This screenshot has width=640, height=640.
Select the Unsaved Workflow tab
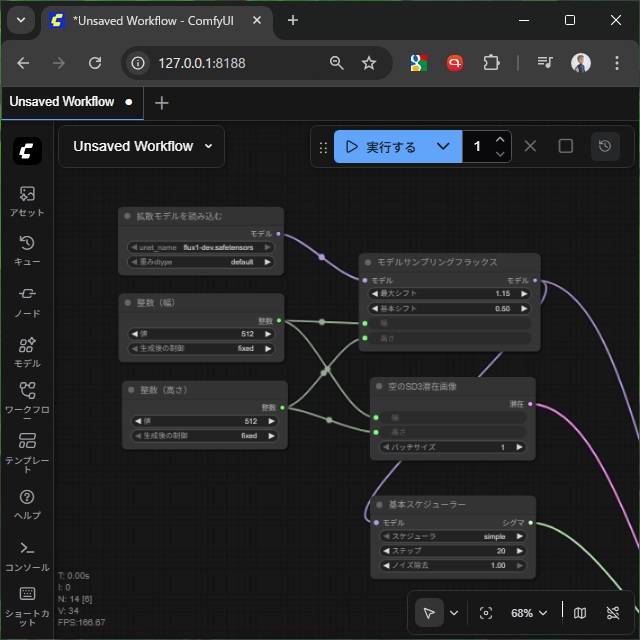62,102
